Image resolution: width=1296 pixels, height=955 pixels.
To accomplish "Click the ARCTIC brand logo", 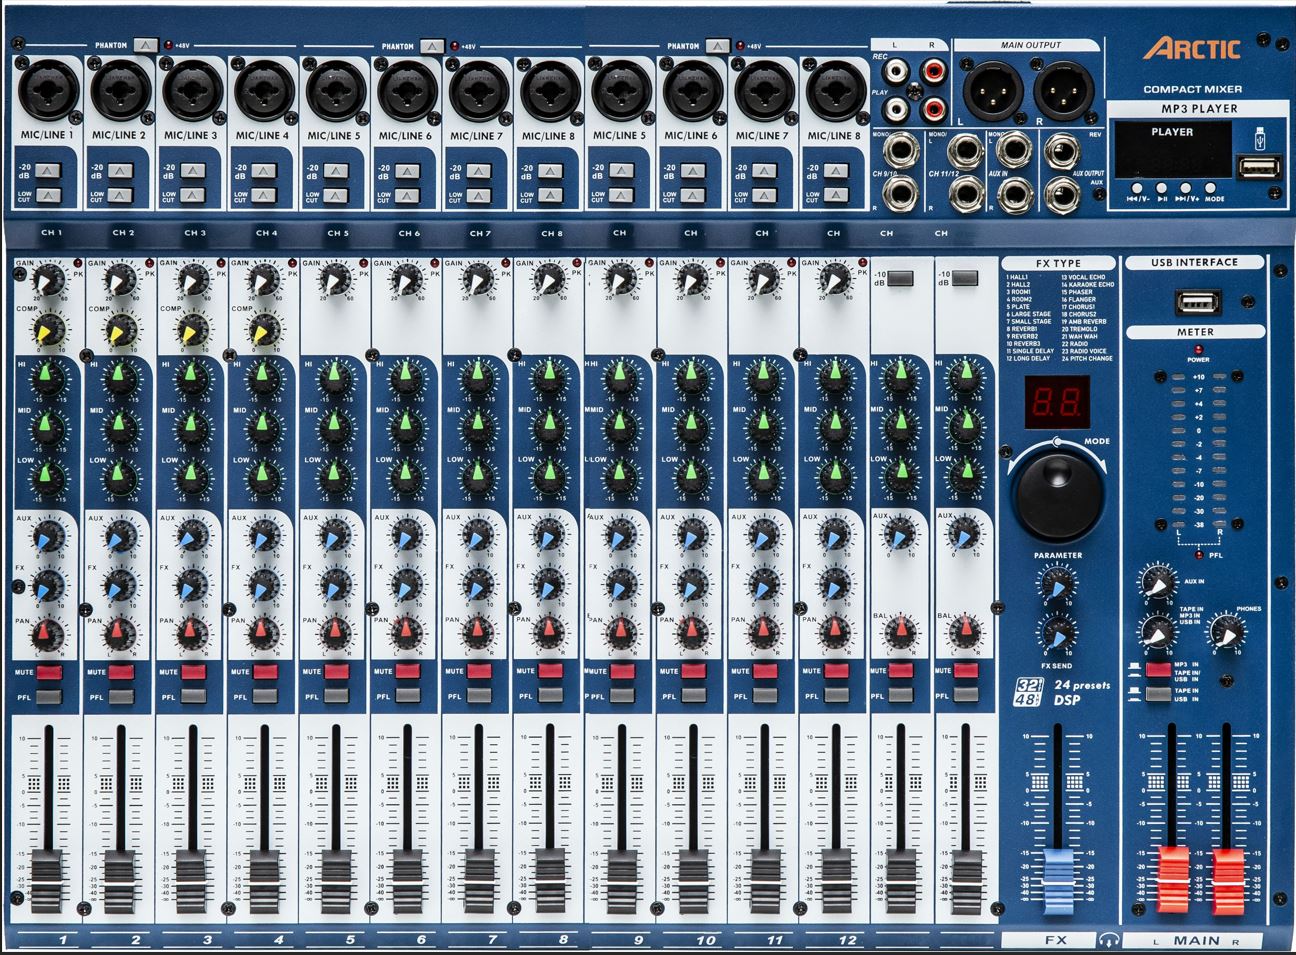I will point(1192,49).
